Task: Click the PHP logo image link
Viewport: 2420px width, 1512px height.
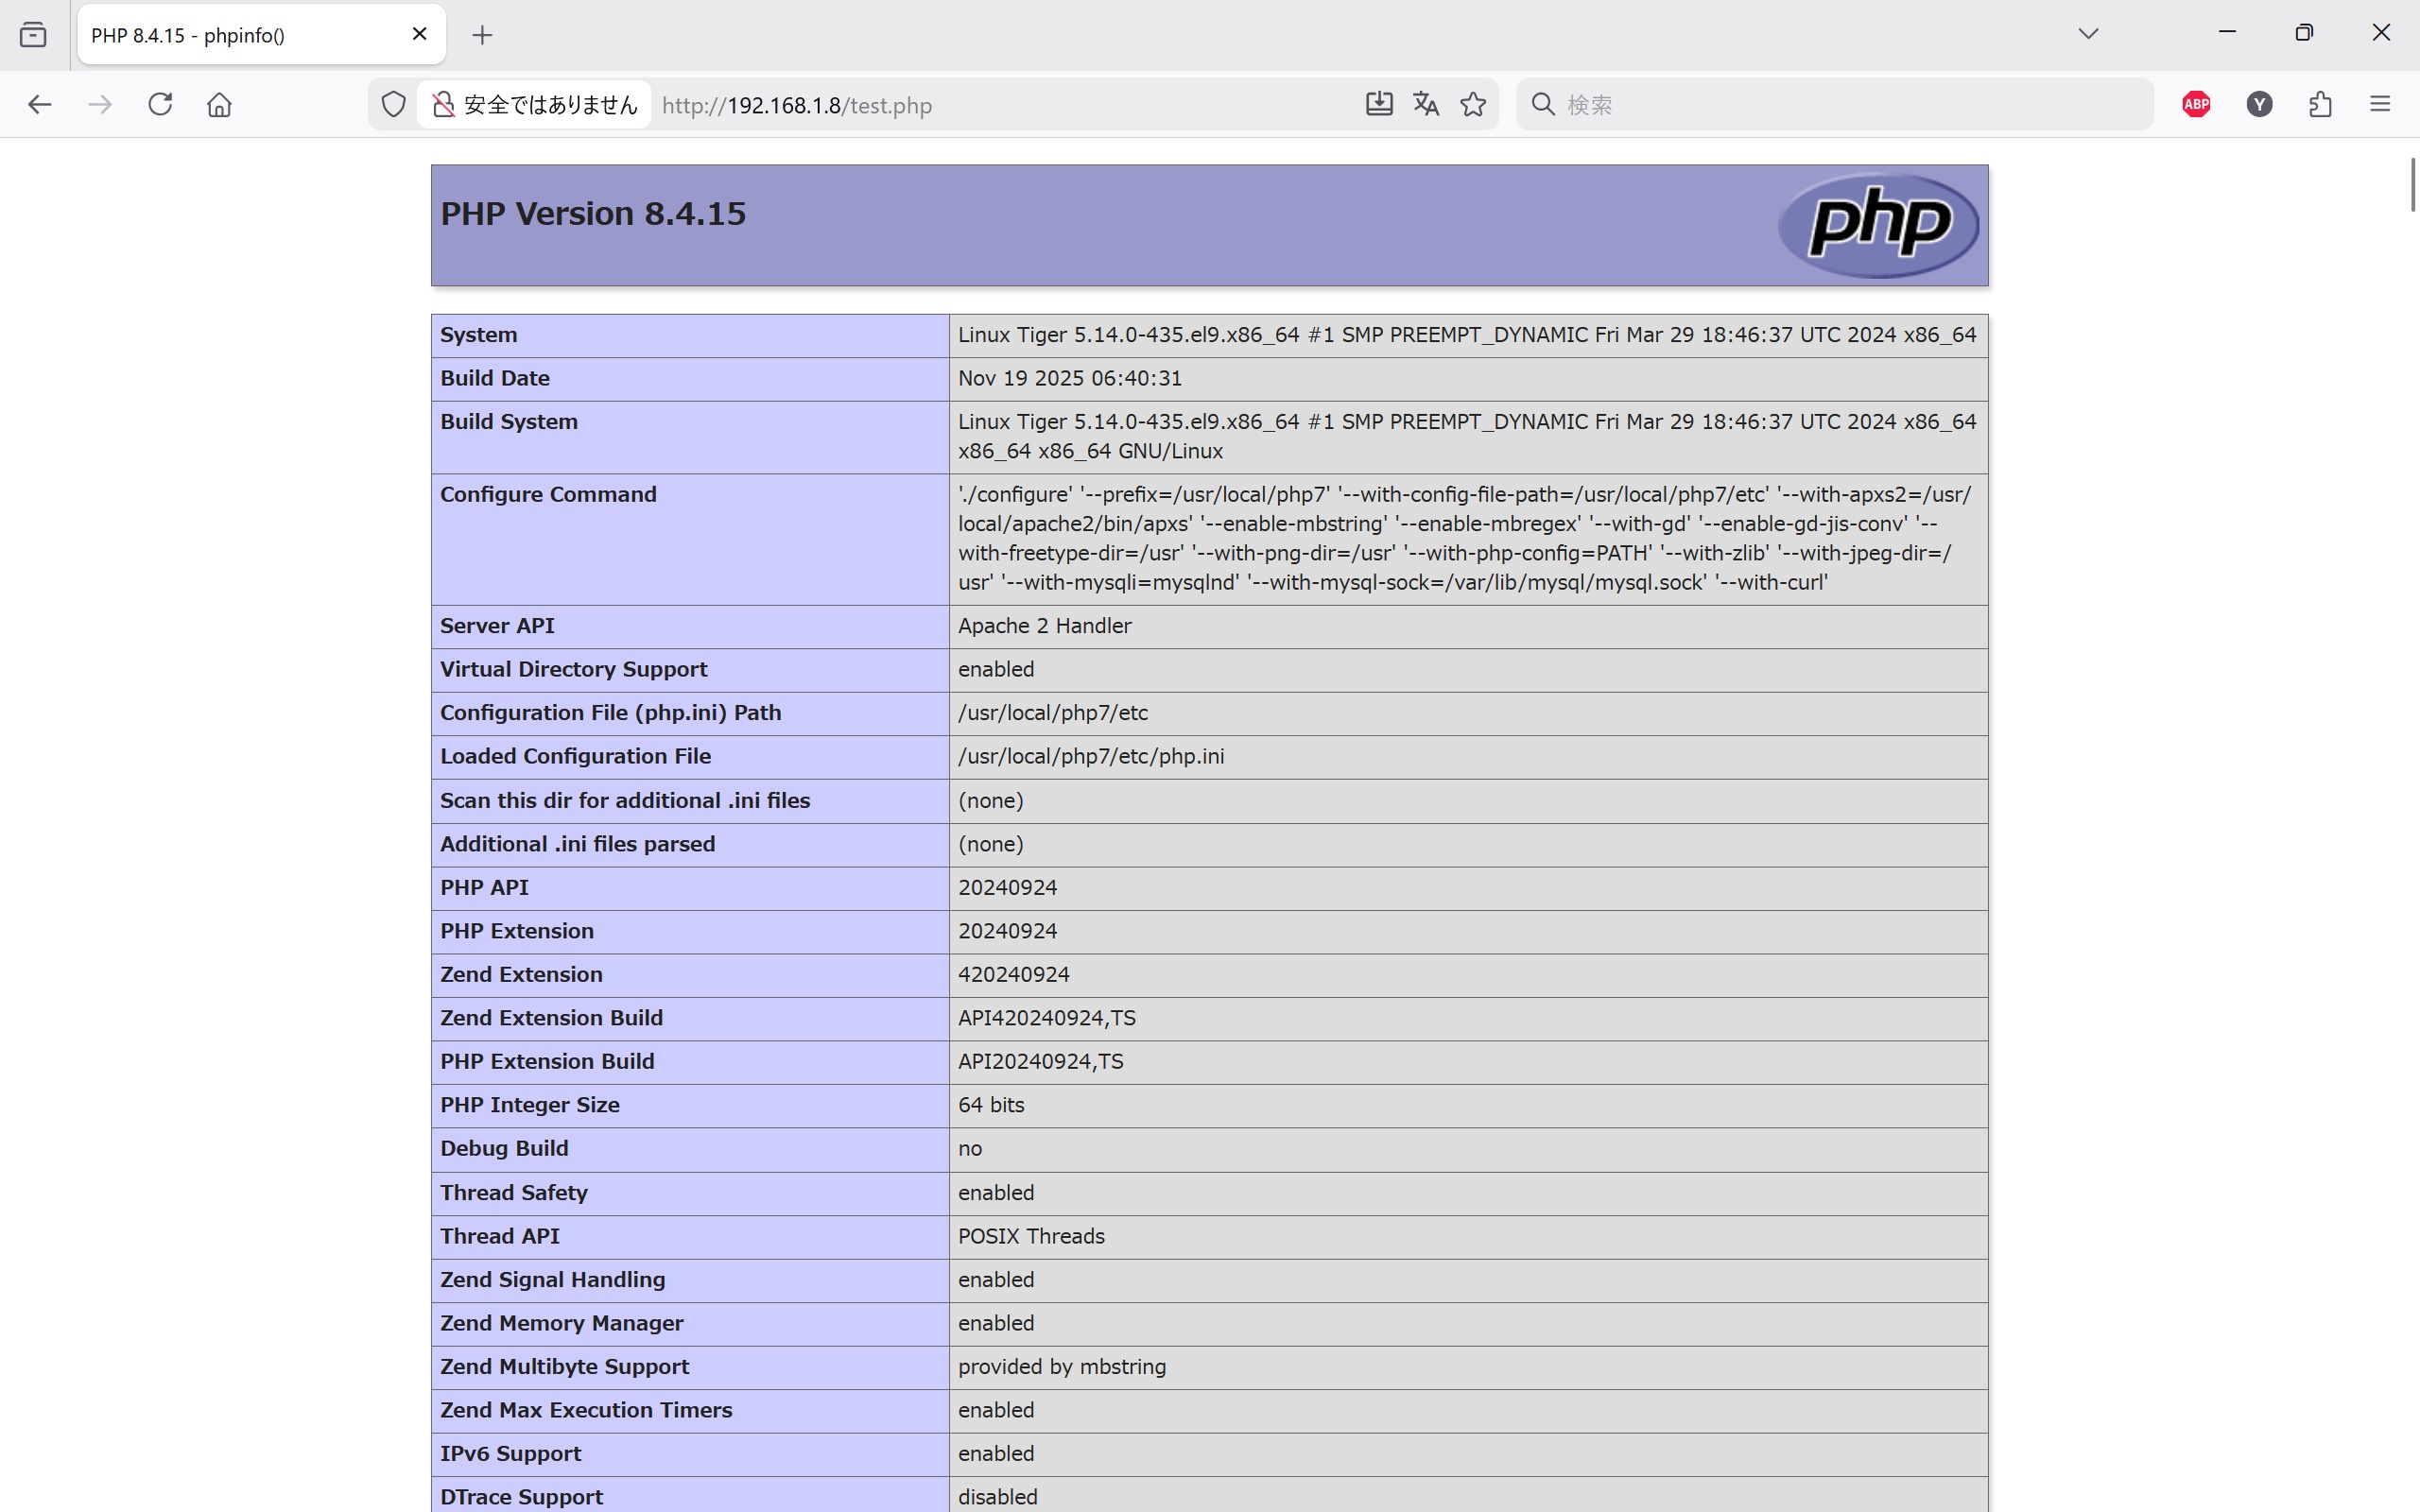Action: [1878, 224]
